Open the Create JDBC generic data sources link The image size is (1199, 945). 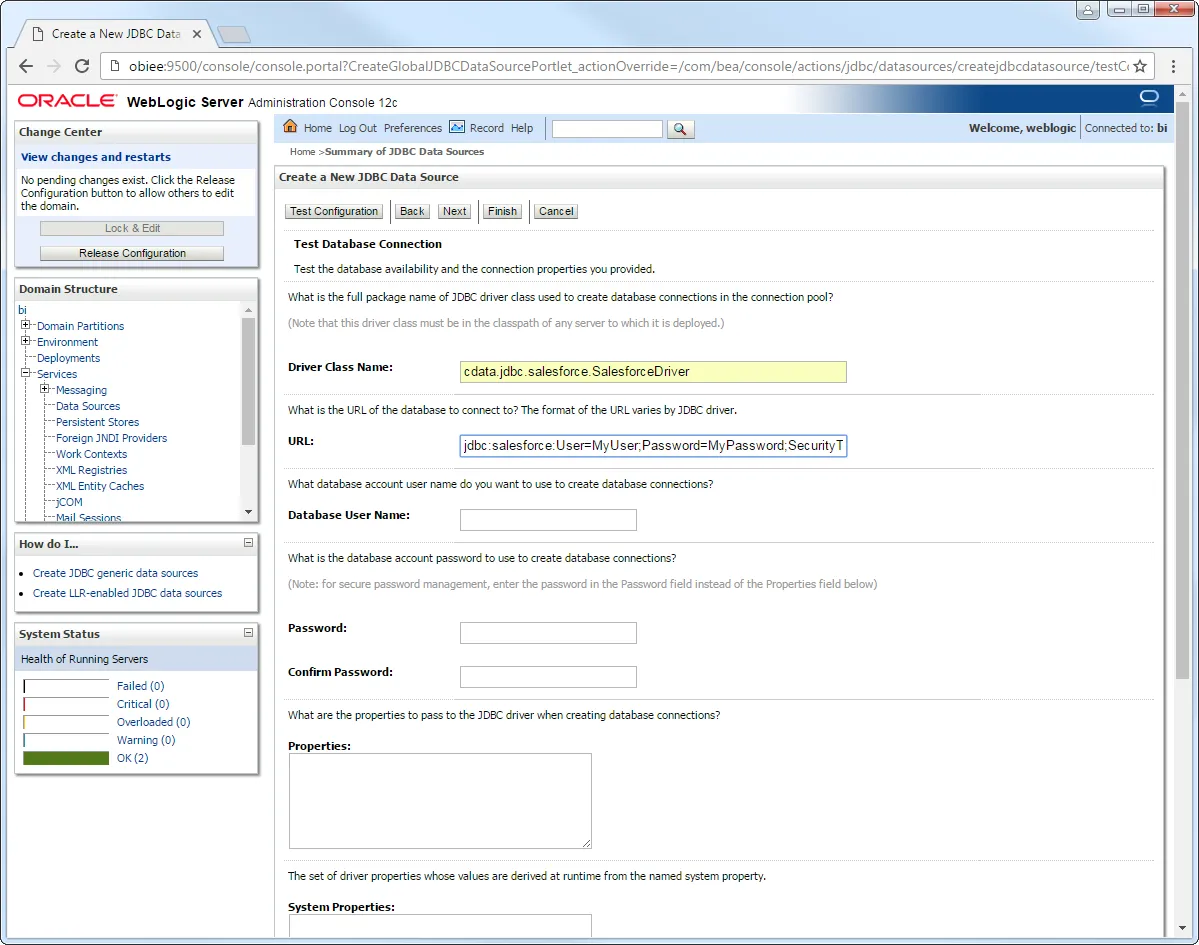[113, 572]
